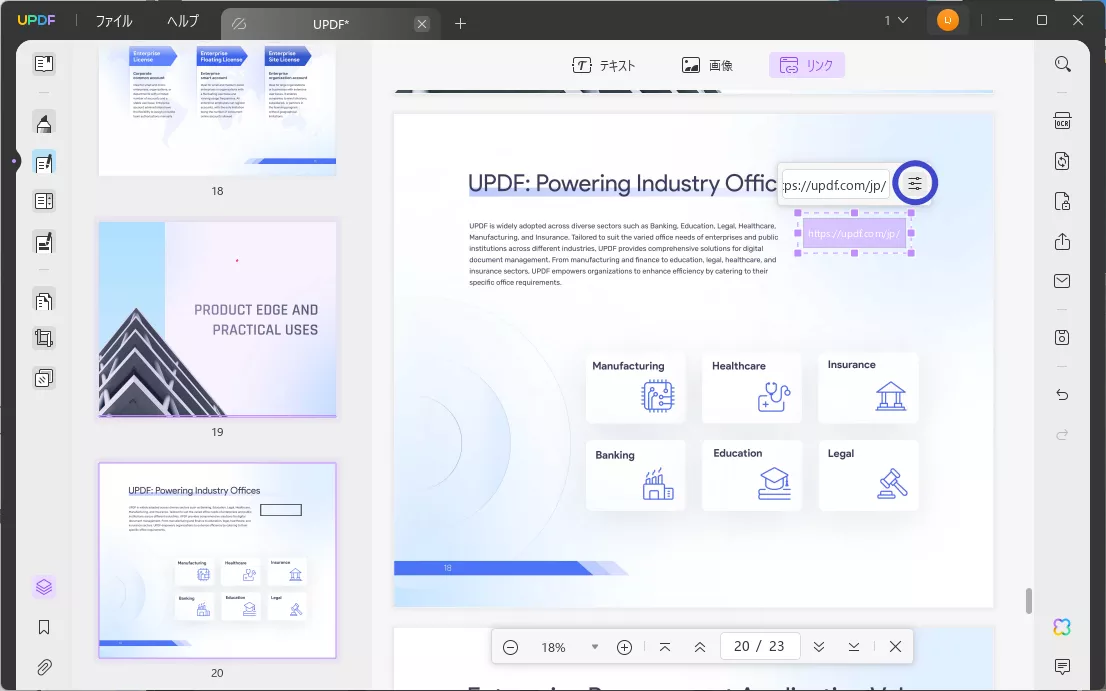The height and width of the screenshot is (691, 1106).
Task: Click the Banking card
Action: (x=635, y=475)
